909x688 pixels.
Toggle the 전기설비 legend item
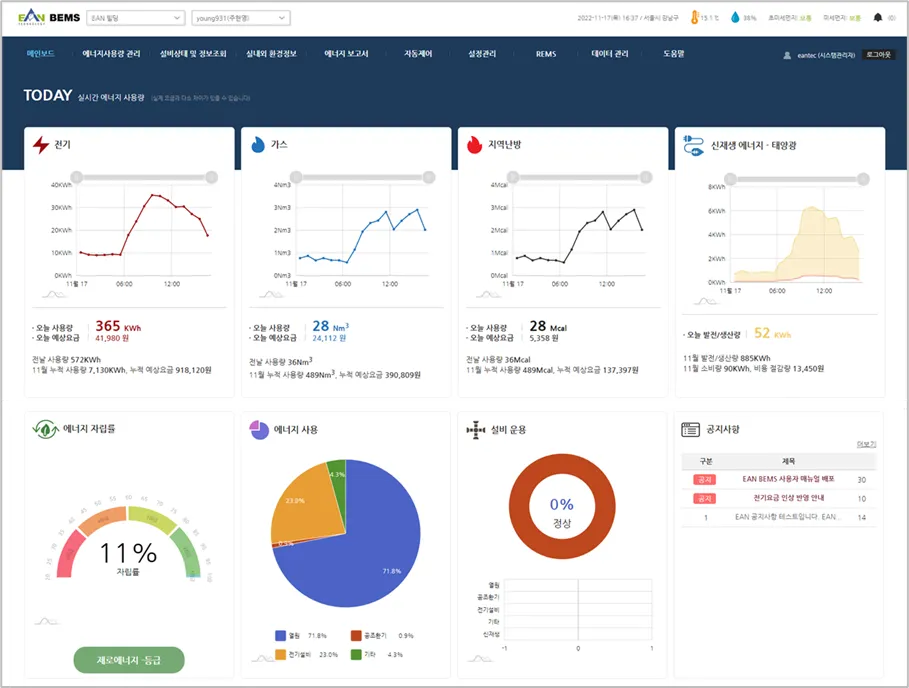306,654
